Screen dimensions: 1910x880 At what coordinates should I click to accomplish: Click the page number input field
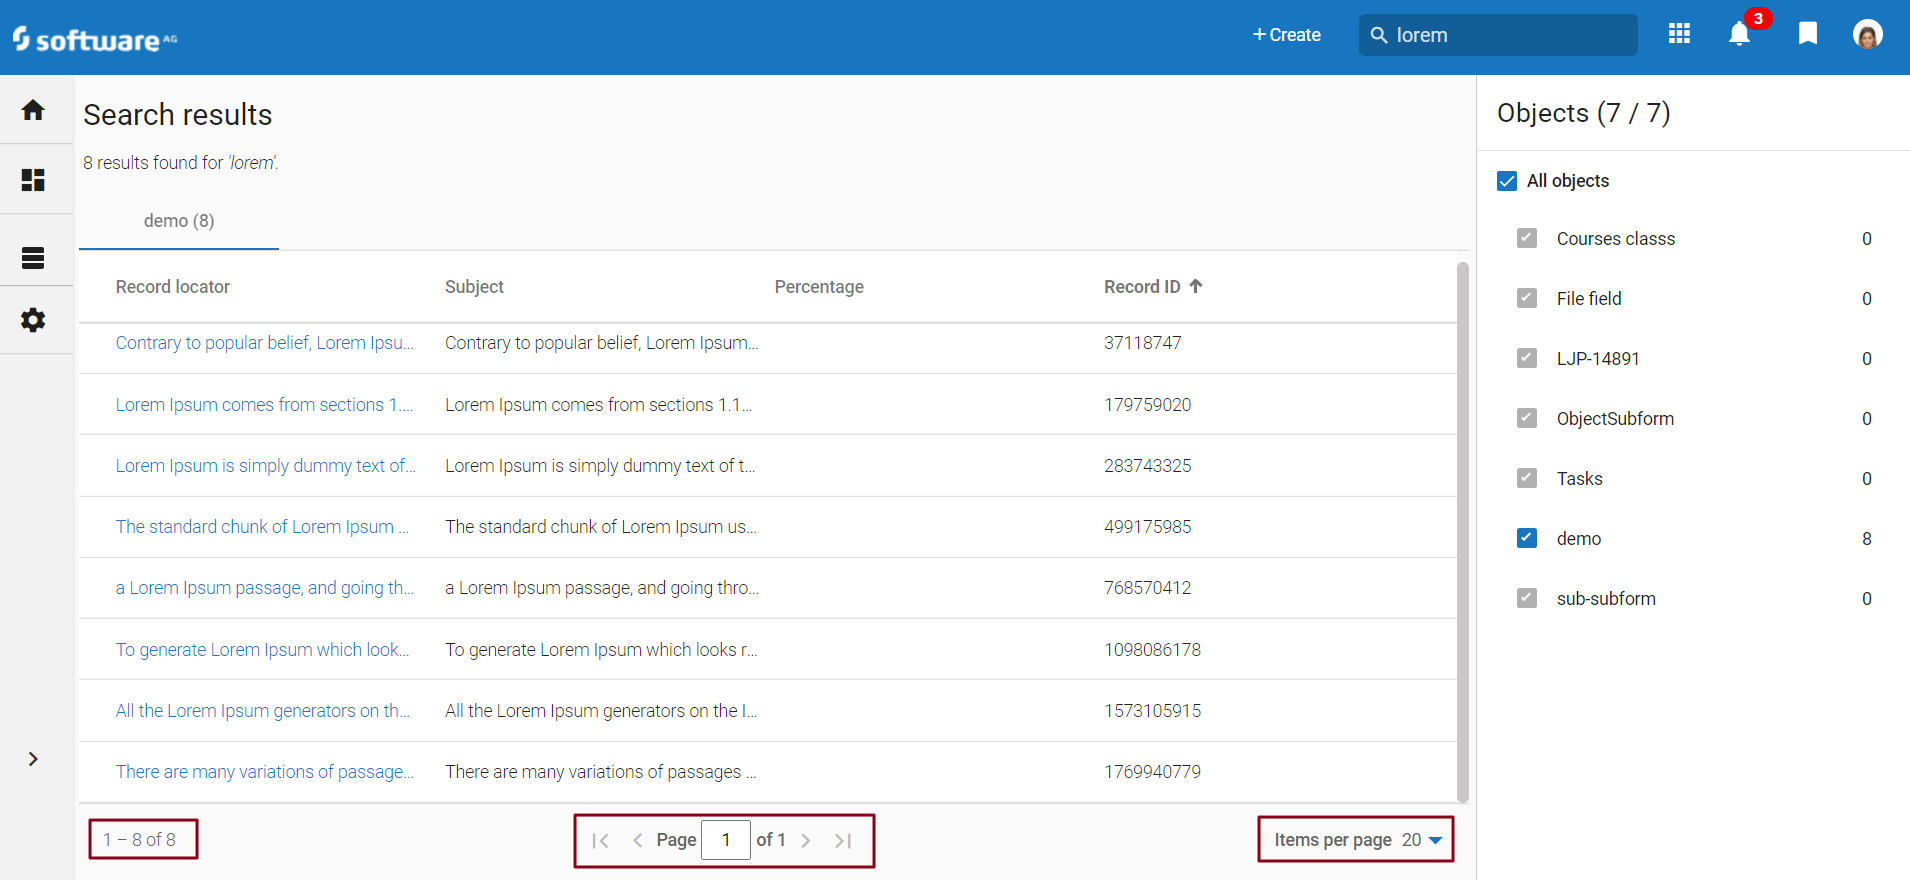(x=726, y=840)
